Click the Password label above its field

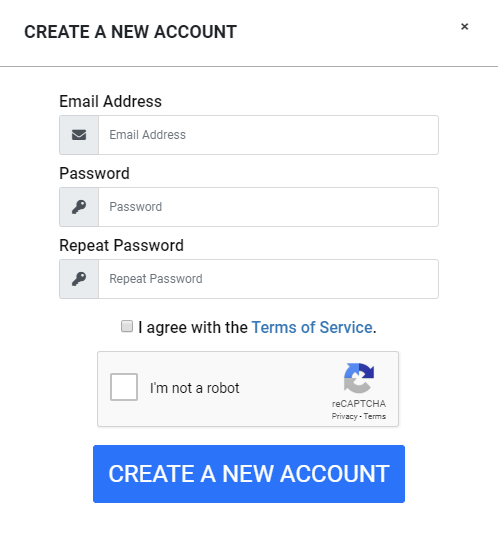[x=94, y=173]
